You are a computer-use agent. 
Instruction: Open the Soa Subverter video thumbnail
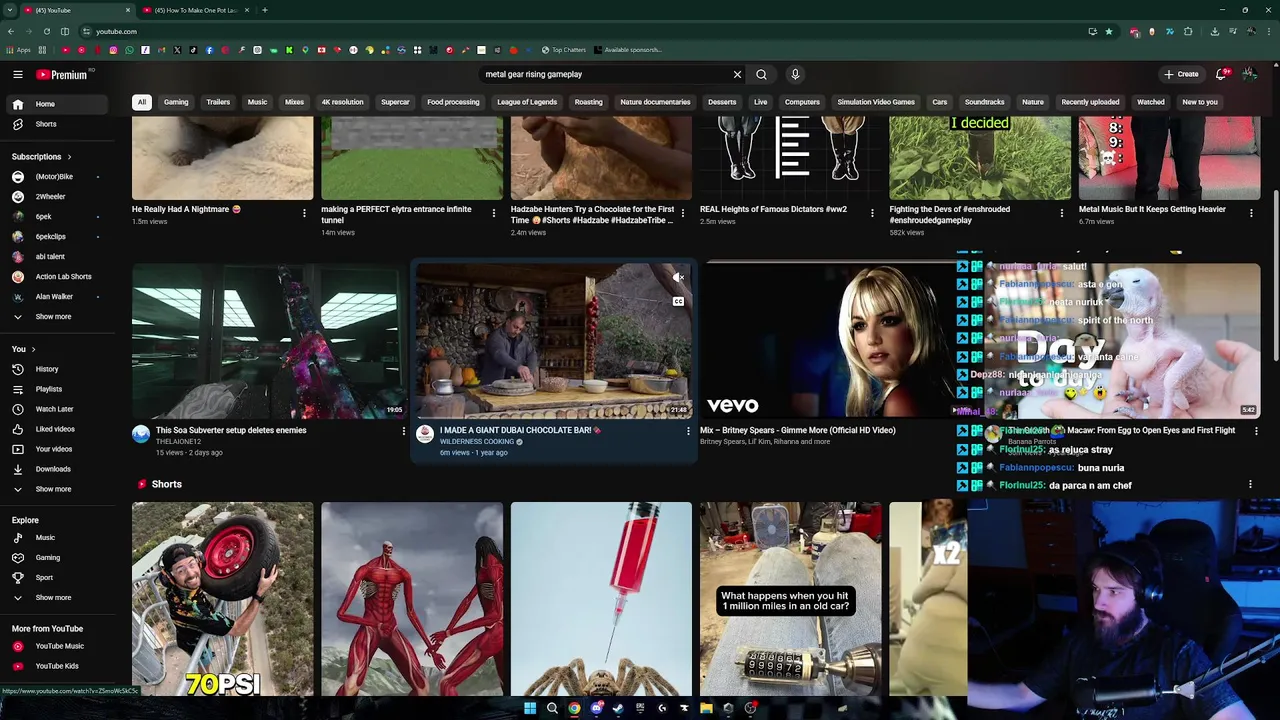tap(268, 340)
